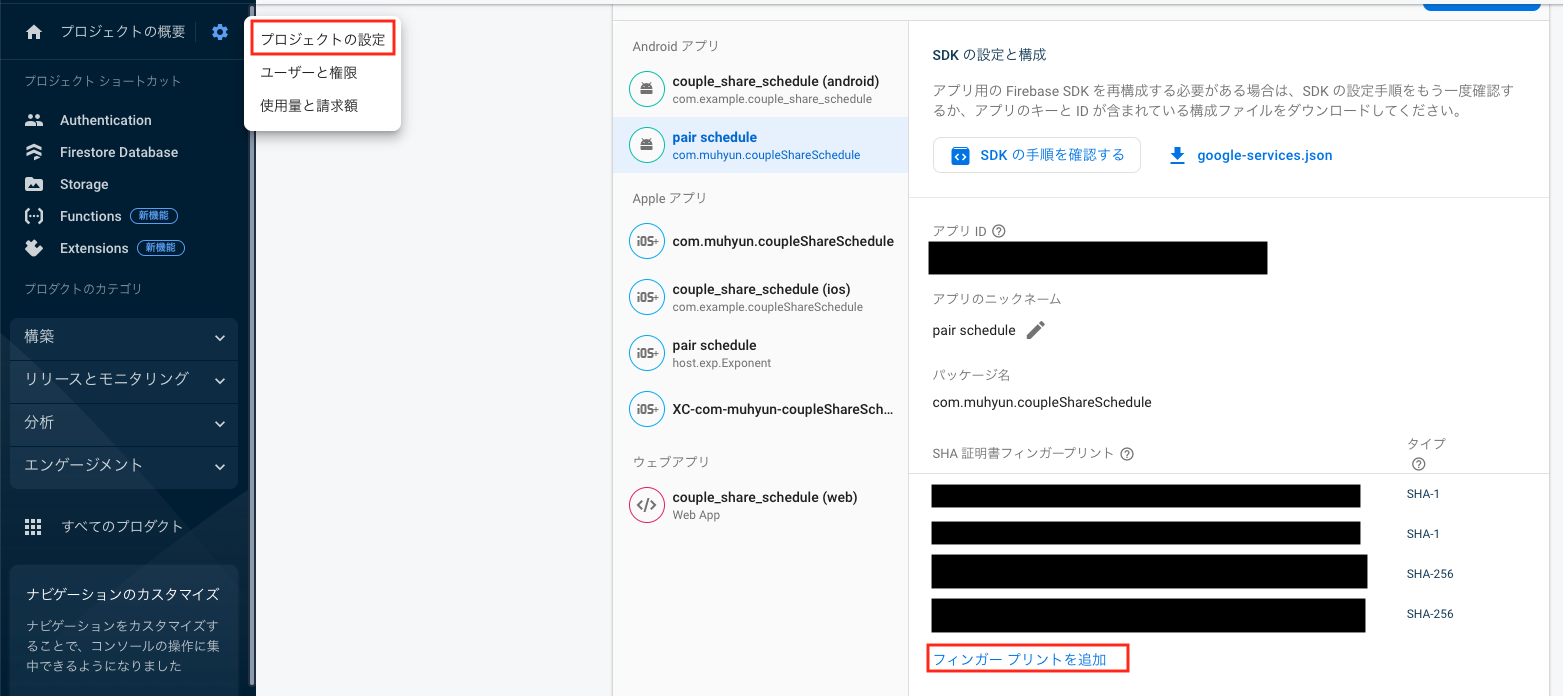
Task: Click the home icon beside プロジェクトの概要
Action: point(34,32)
